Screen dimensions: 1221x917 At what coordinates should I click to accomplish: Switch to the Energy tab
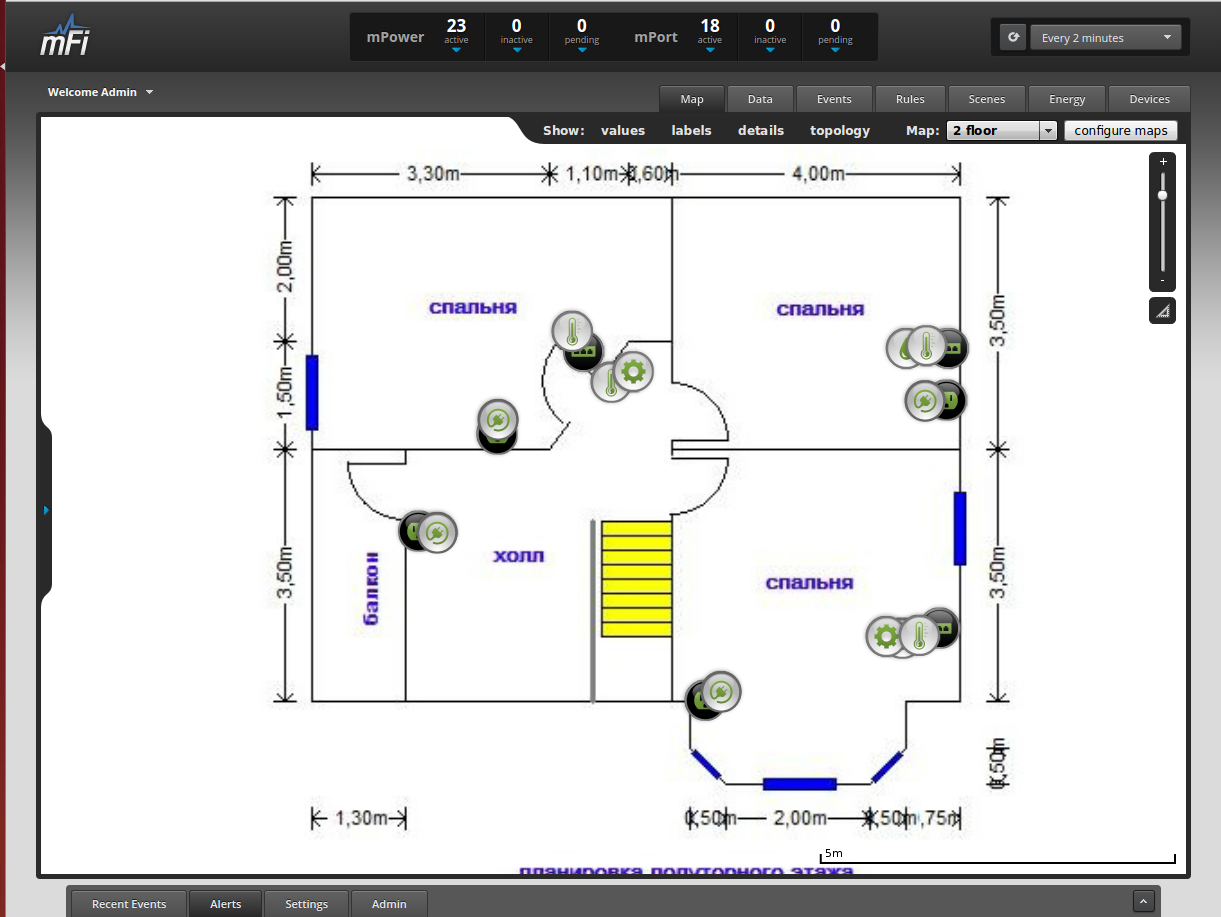click(1067, 99)
